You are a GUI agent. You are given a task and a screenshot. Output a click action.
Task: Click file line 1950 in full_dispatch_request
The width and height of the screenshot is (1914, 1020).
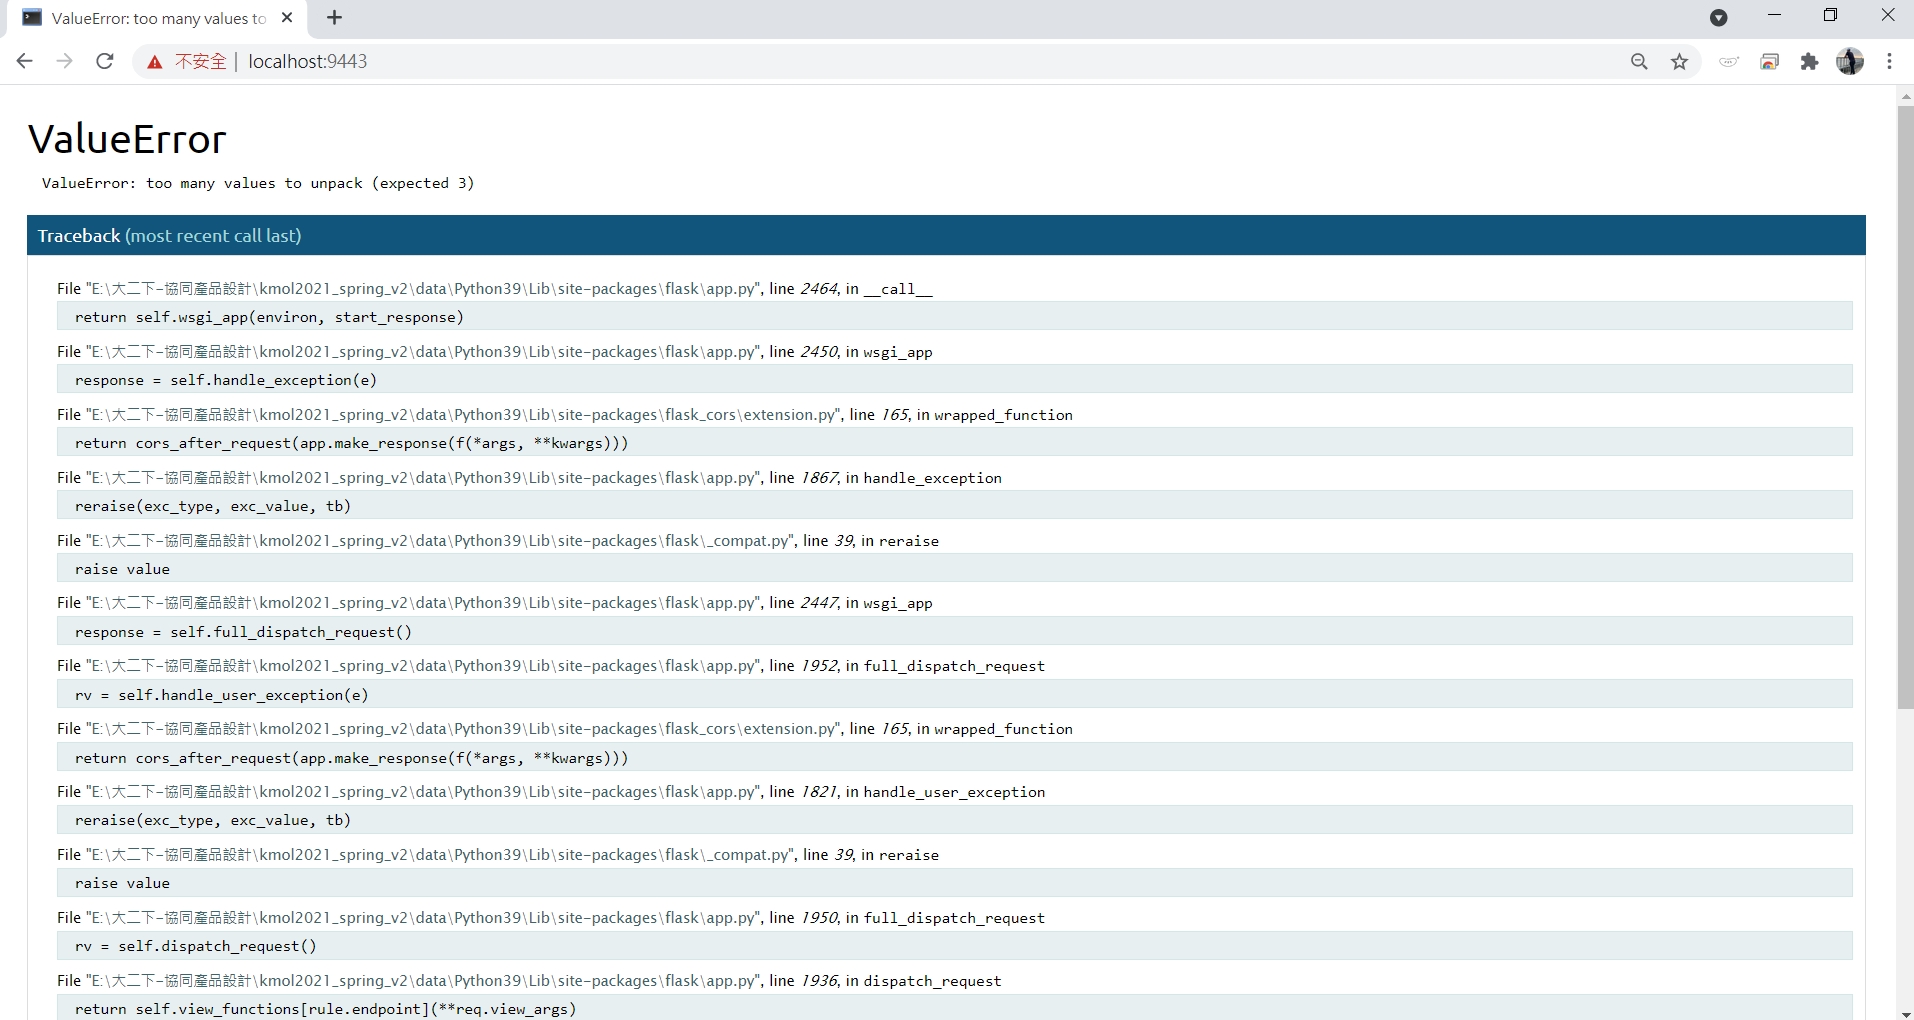point(551,918)
